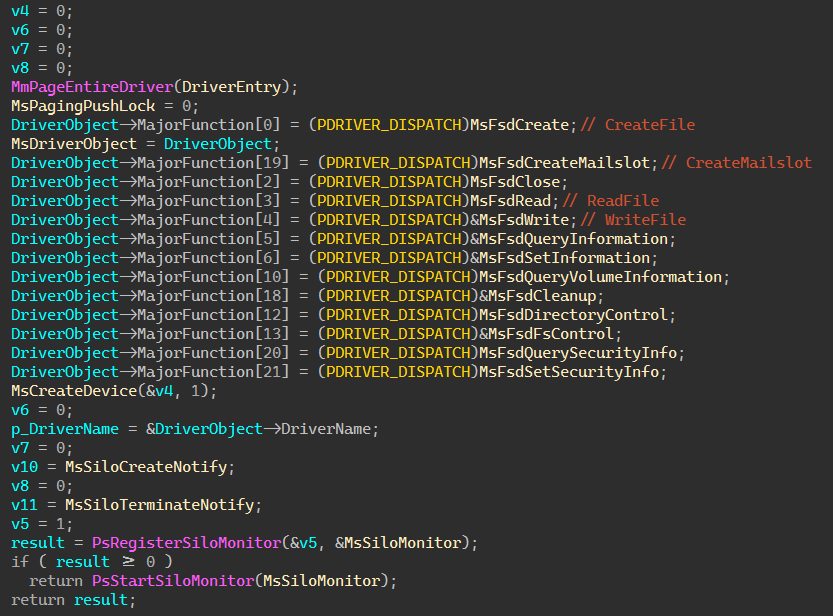Screen dimensions: 833x616
Task: Click the PsRegisterSiloMonitor function call
Action: (x=185, y=543)
